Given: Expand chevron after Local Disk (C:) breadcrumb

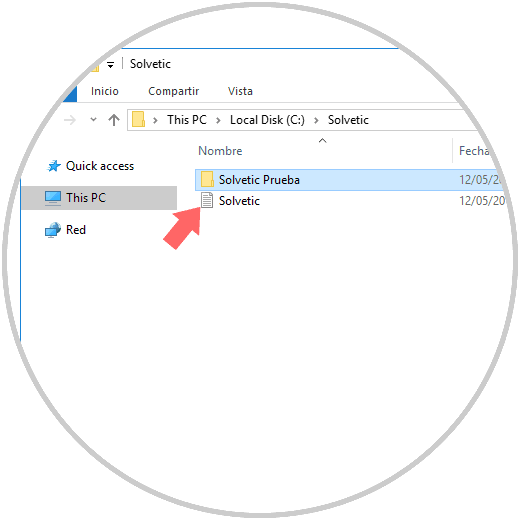Looking at the screenshot, I should coord(316,120).
